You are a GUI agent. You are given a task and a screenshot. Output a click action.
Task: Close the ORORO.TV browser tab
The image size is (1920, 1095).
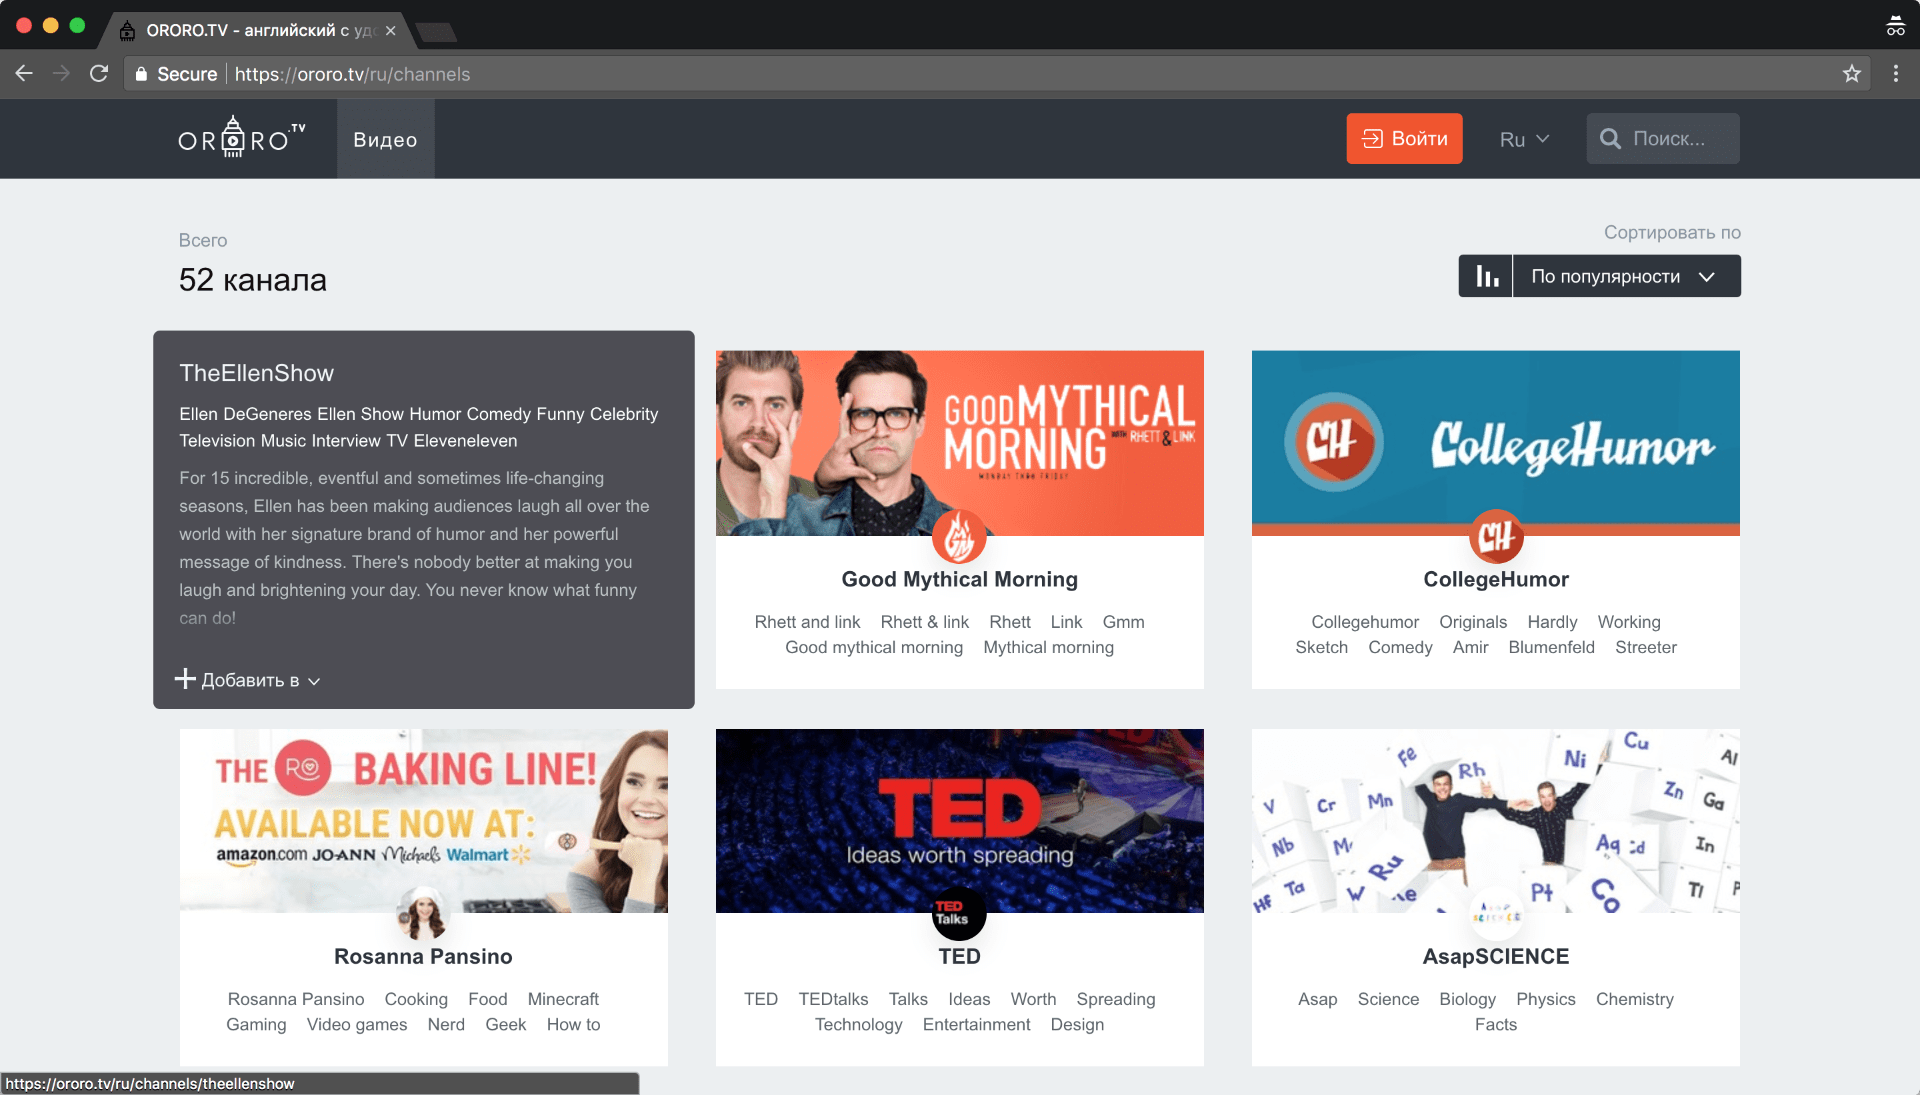point(391,31)
